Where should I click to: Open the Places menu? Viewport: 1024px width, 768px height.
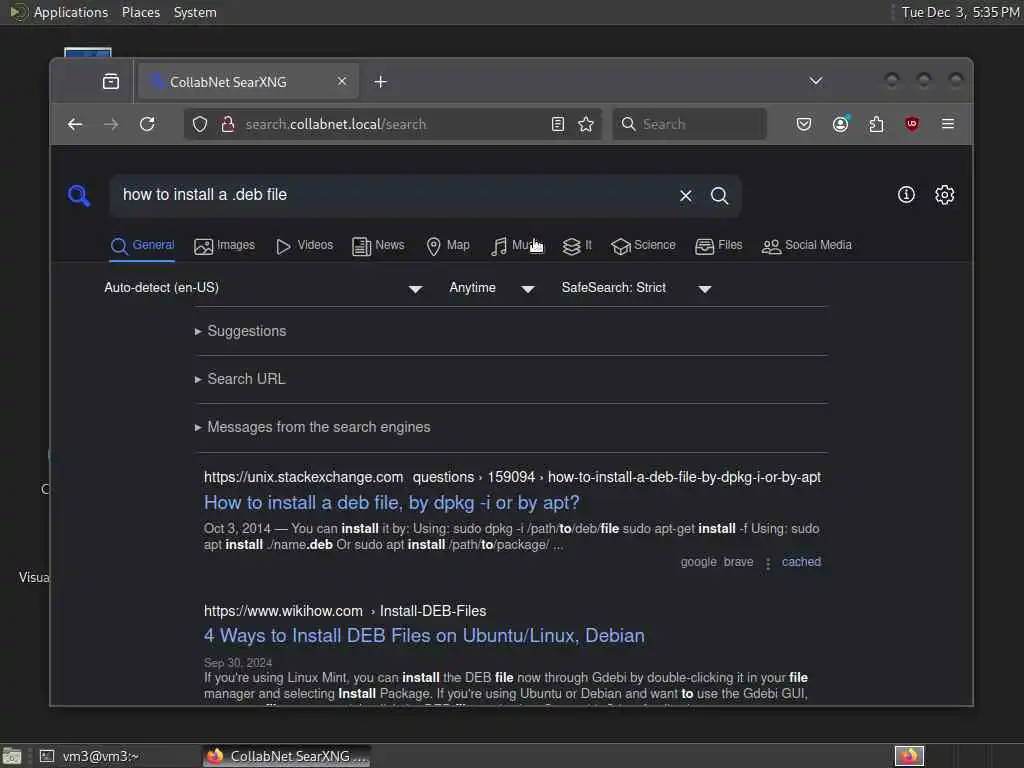coord(140,12)
